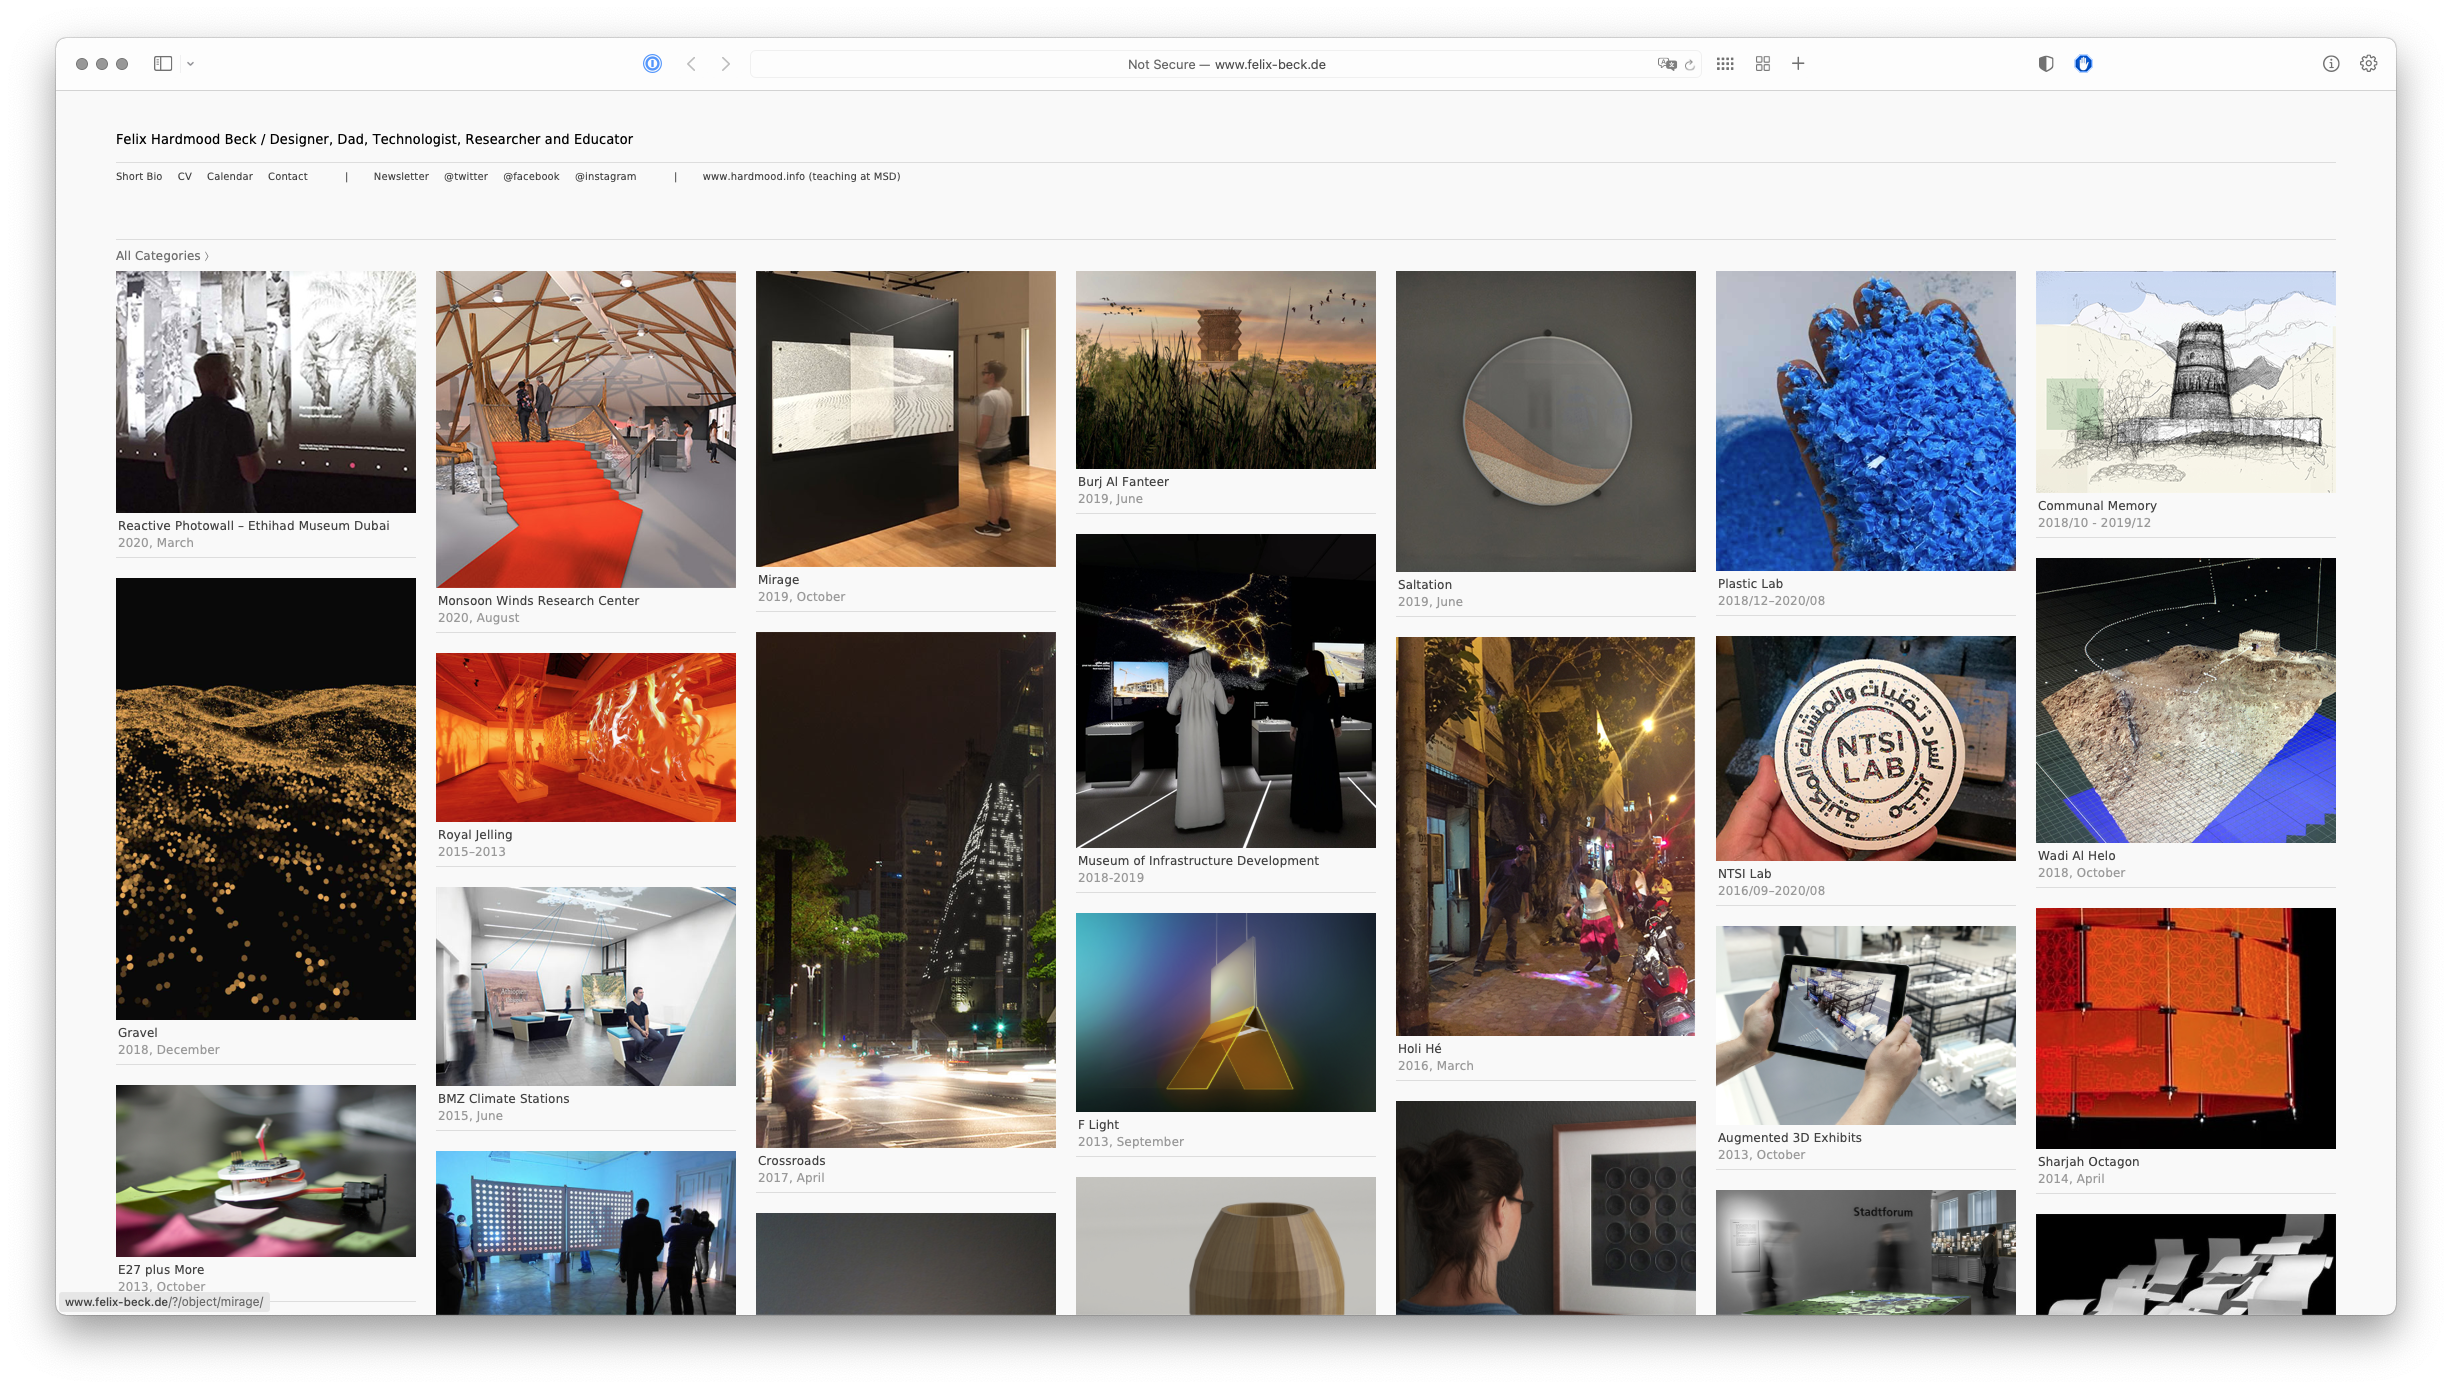2452x1389 pixels.
Task: Expand the sidebar options chevron
Action: 190,64
